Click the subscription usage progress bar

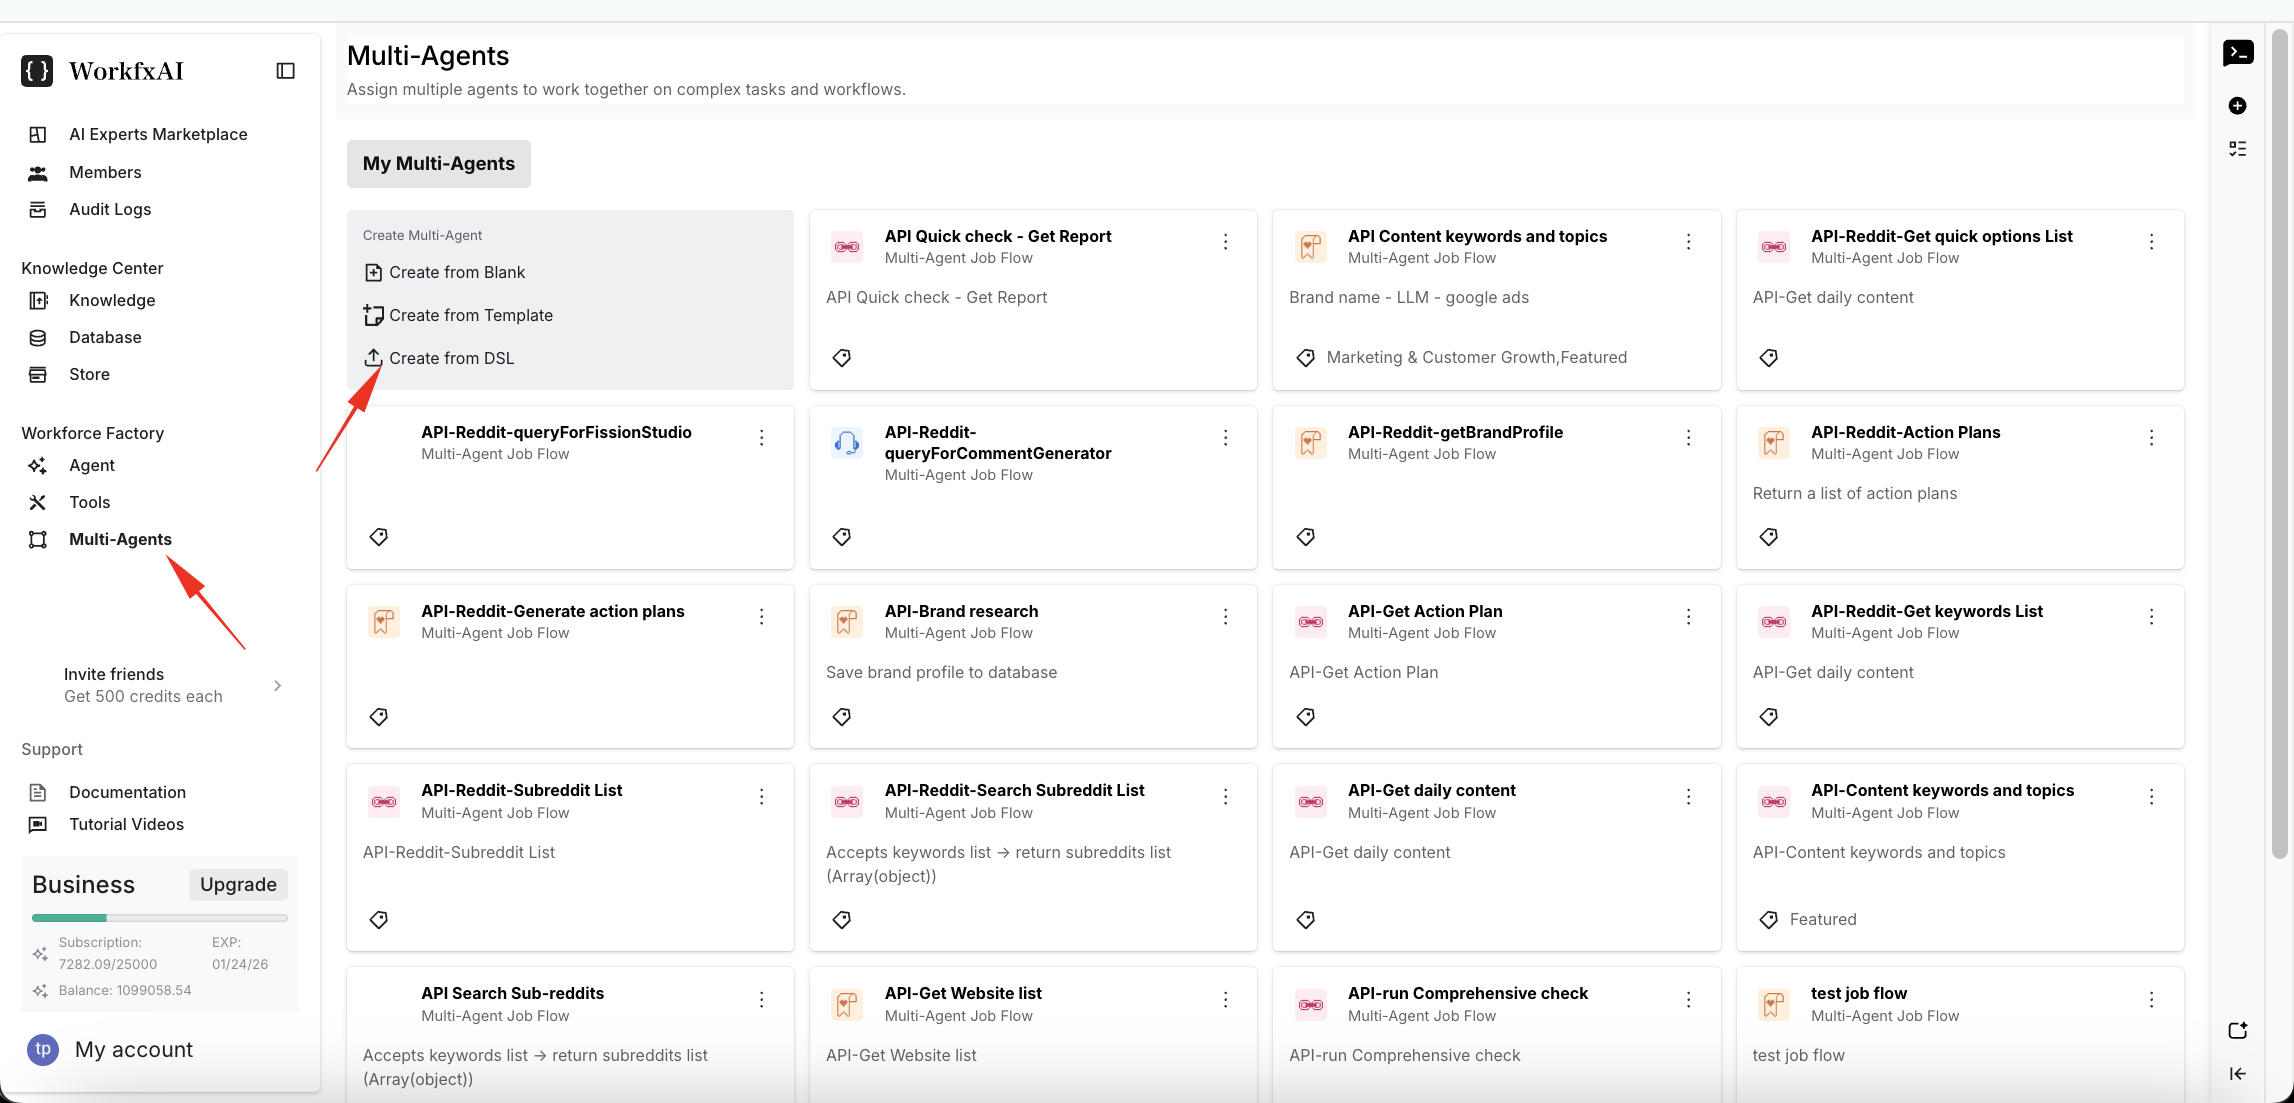pyautogui.click(x=159, y=917)
